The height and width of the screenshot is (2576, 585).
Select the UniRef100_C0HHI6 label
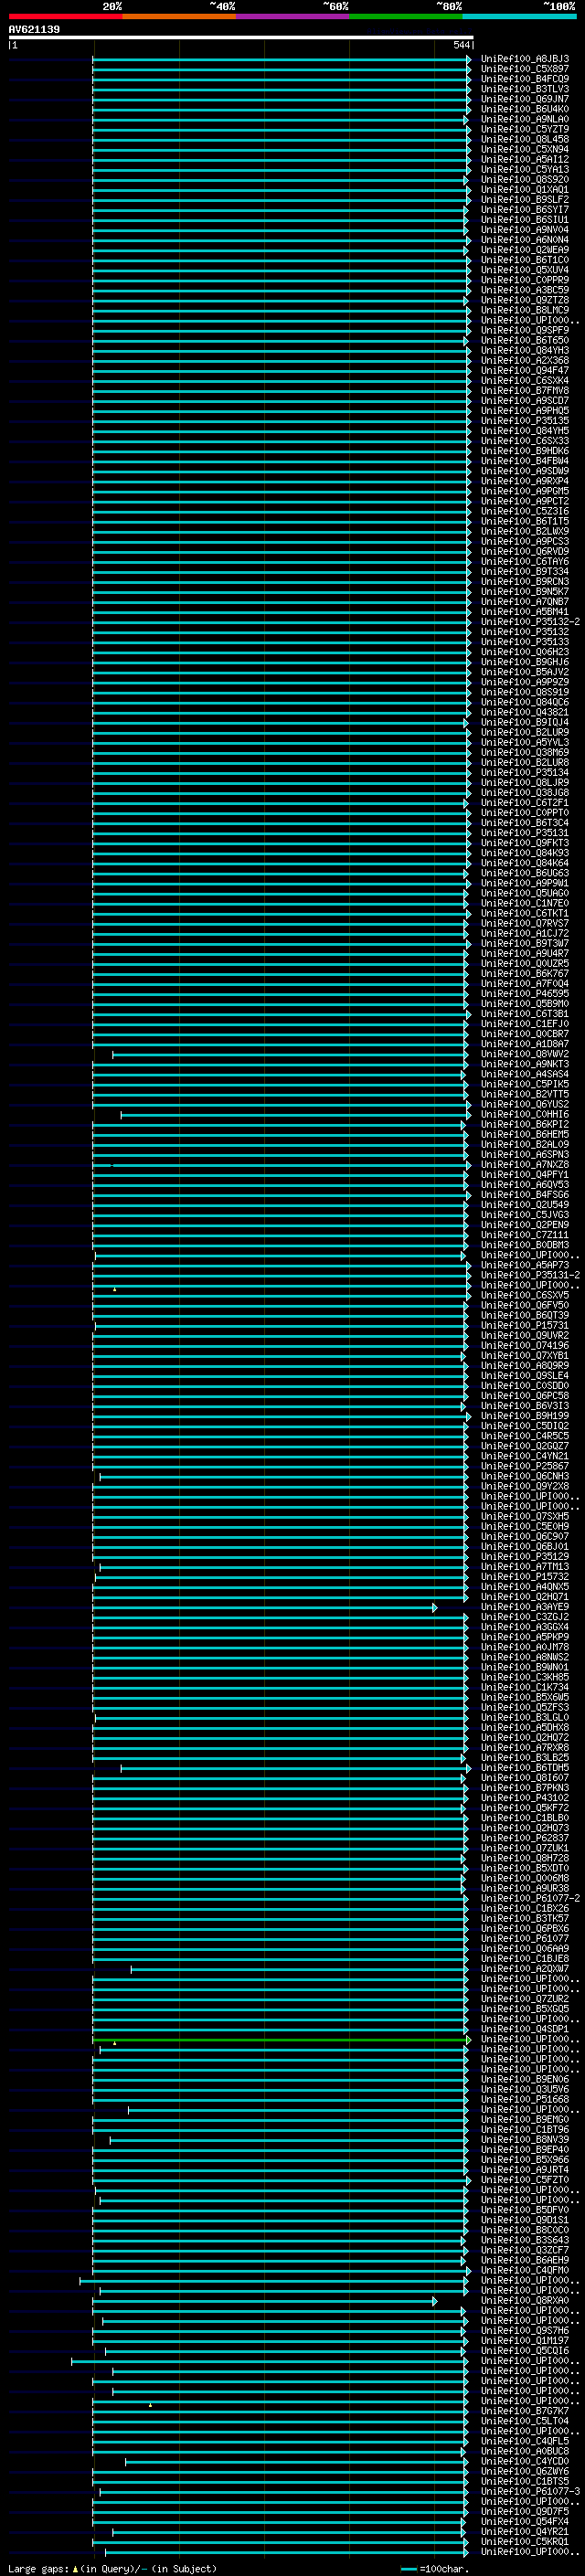[x=525, y=1114]
